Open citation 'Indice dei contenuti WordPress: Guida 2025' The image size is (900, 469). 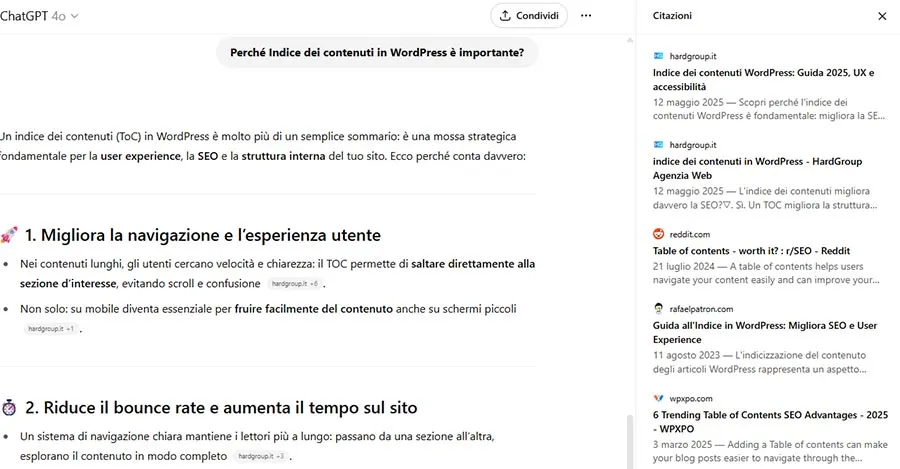point(763,80)
